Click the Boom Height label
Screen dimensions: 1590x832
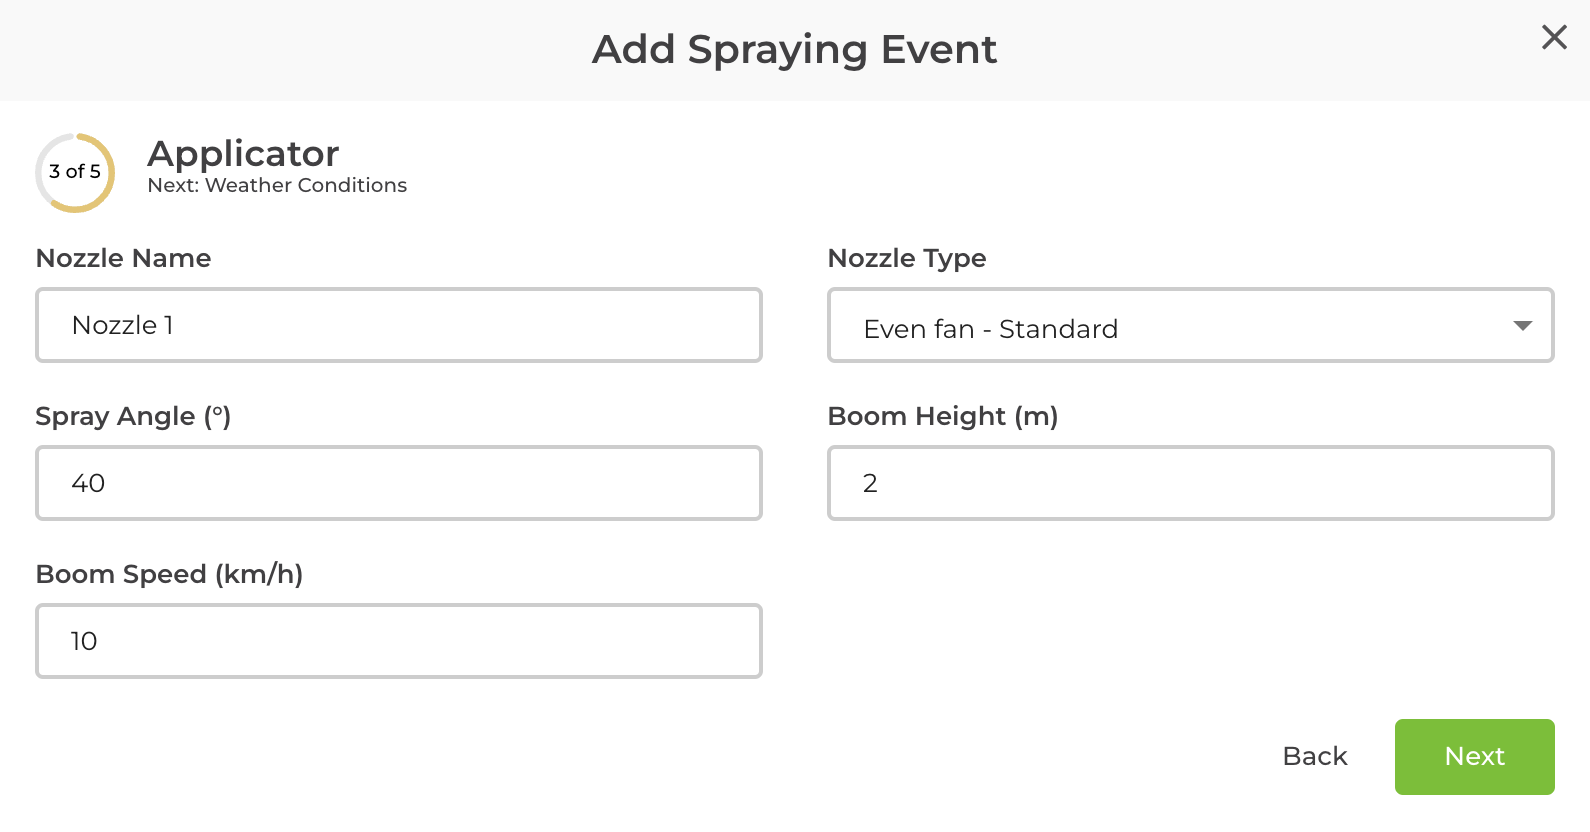tap(943, 416)
